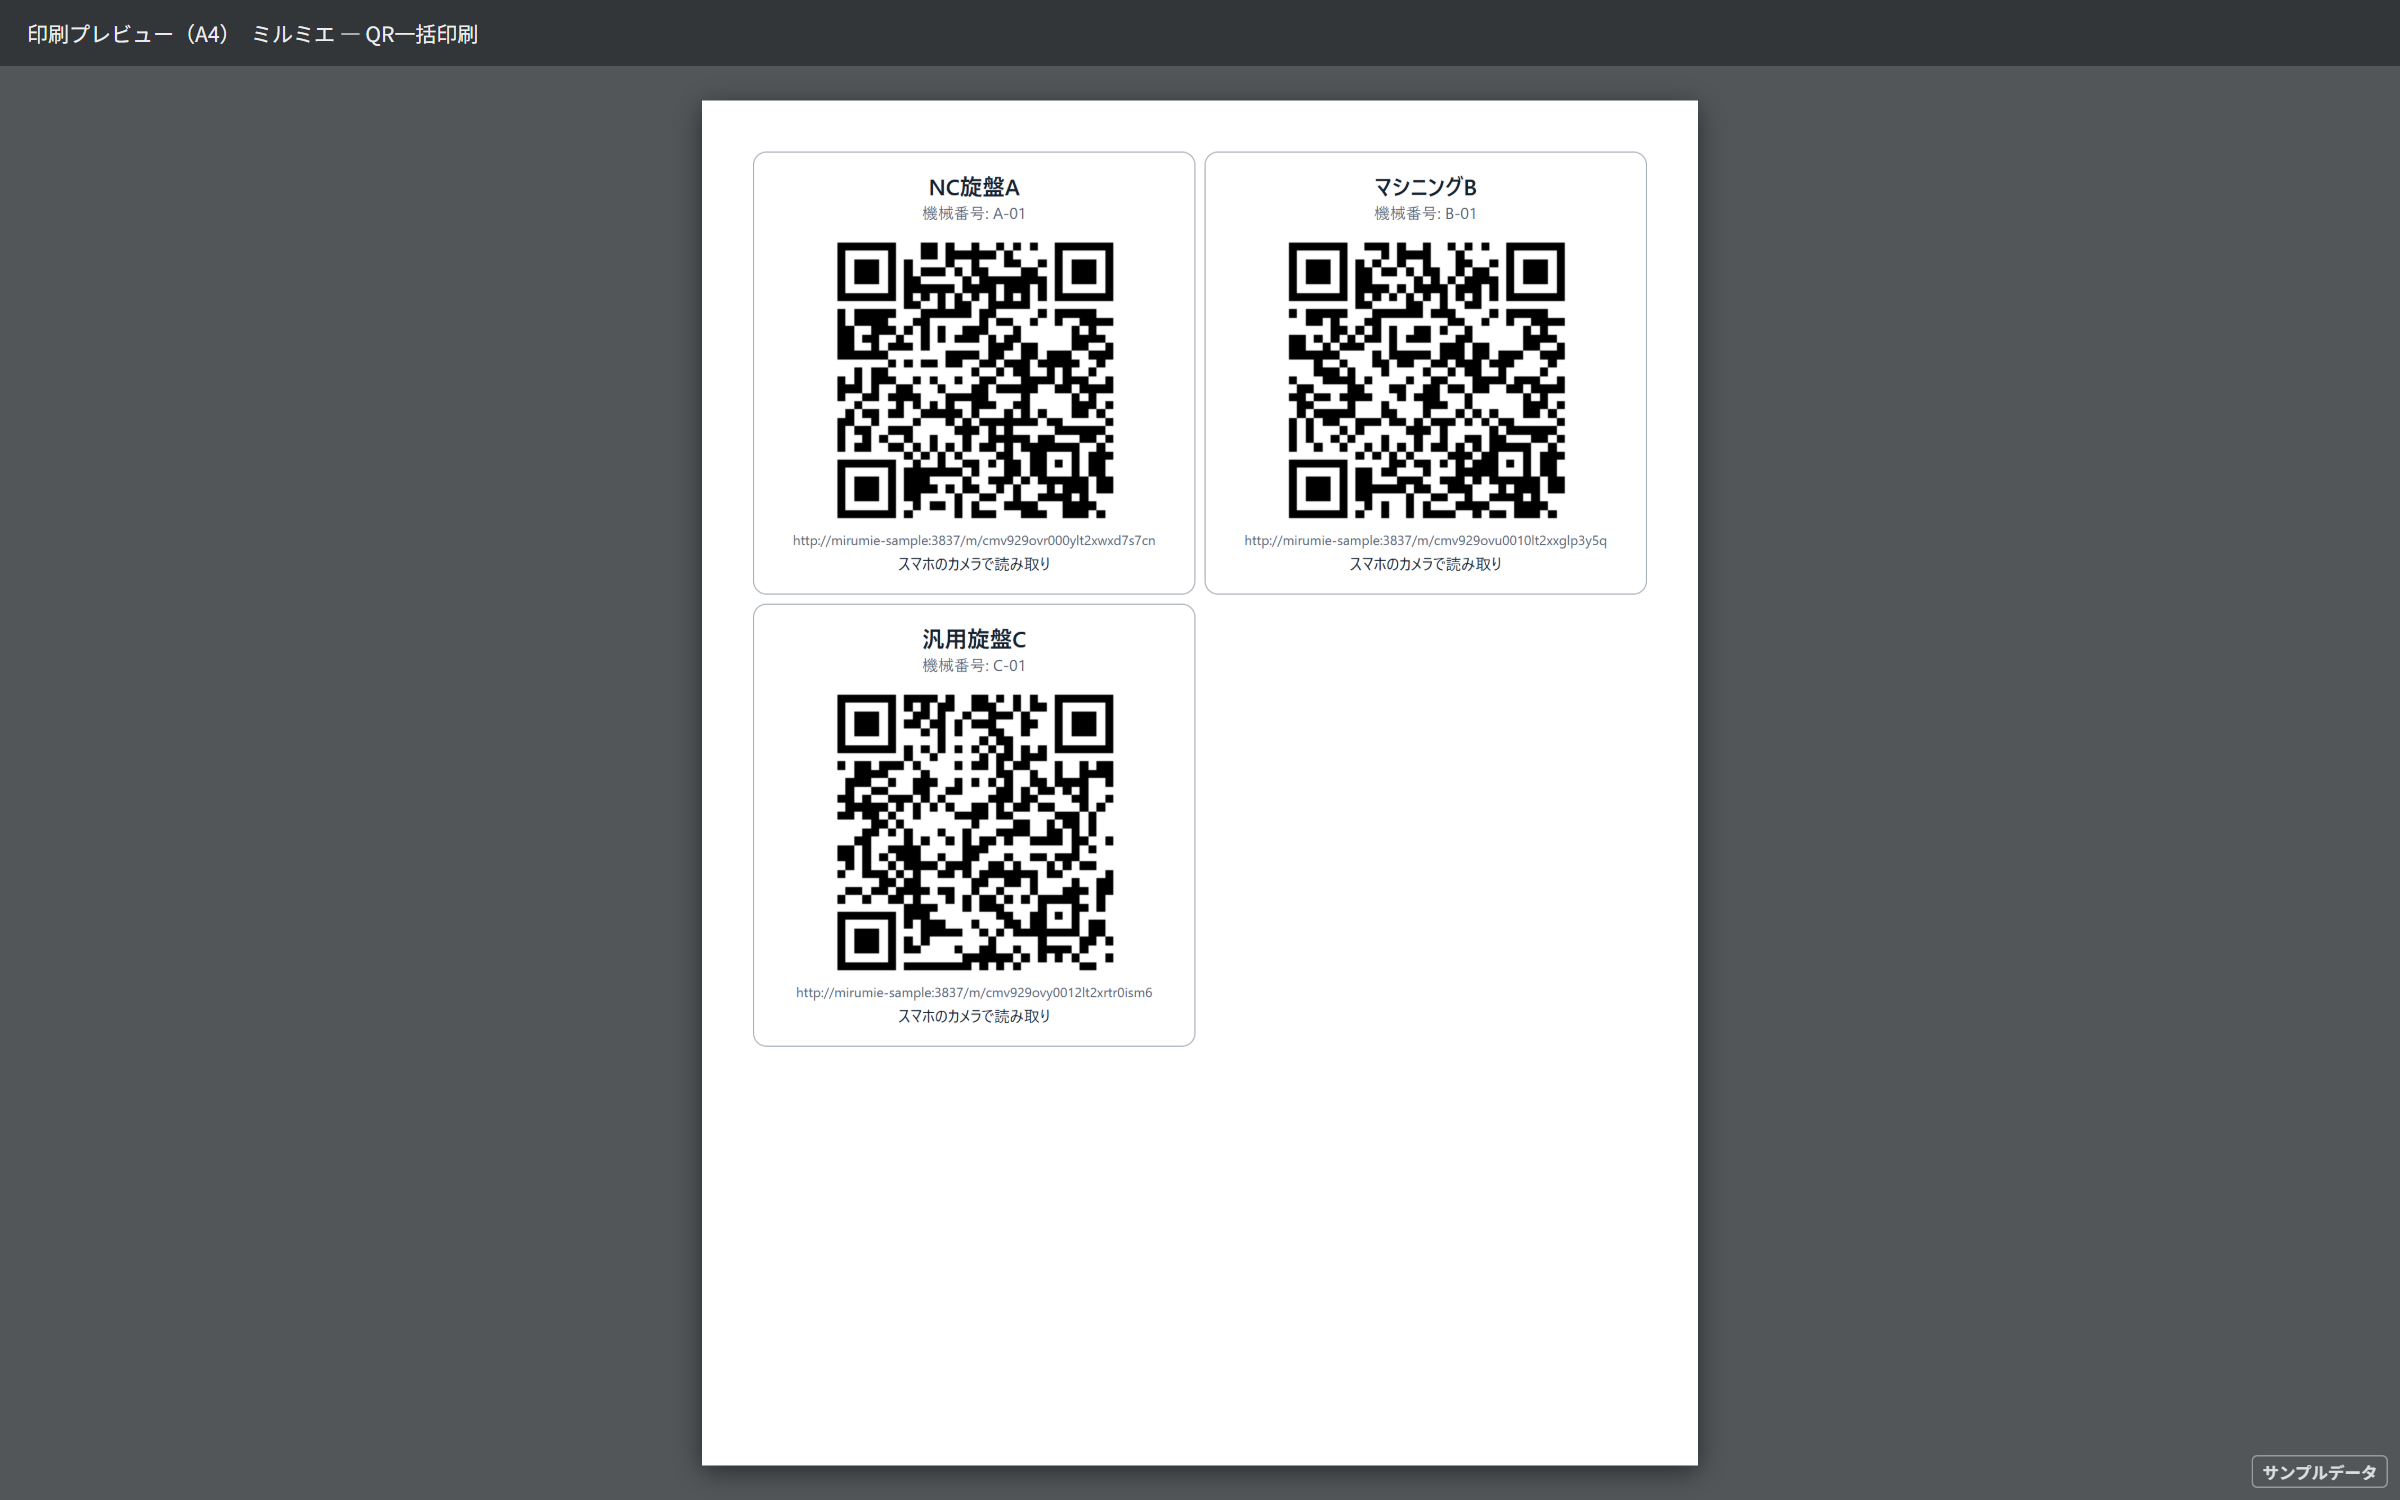Click the サンプルデータ badge
The height and width of the screenshot is (1500, 2400).
(2319, 1472)
